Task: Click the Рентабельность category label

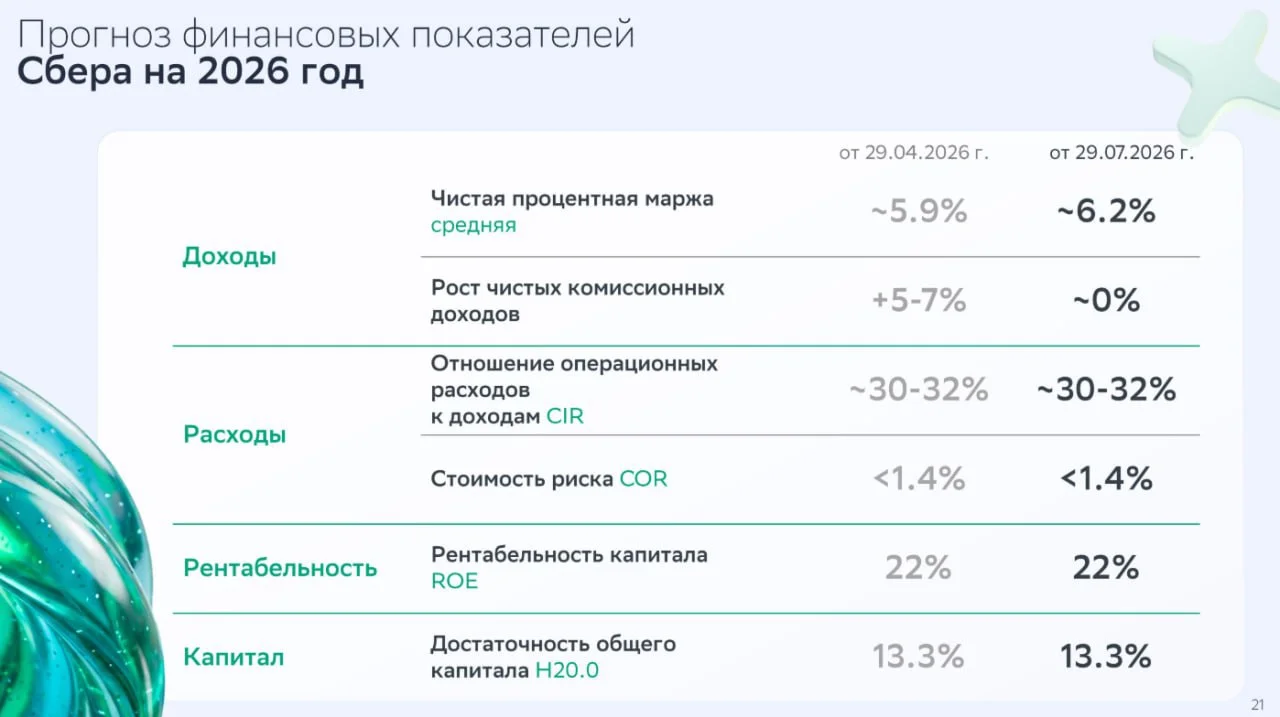Action: pyautogui.click(x=280, y=569)
